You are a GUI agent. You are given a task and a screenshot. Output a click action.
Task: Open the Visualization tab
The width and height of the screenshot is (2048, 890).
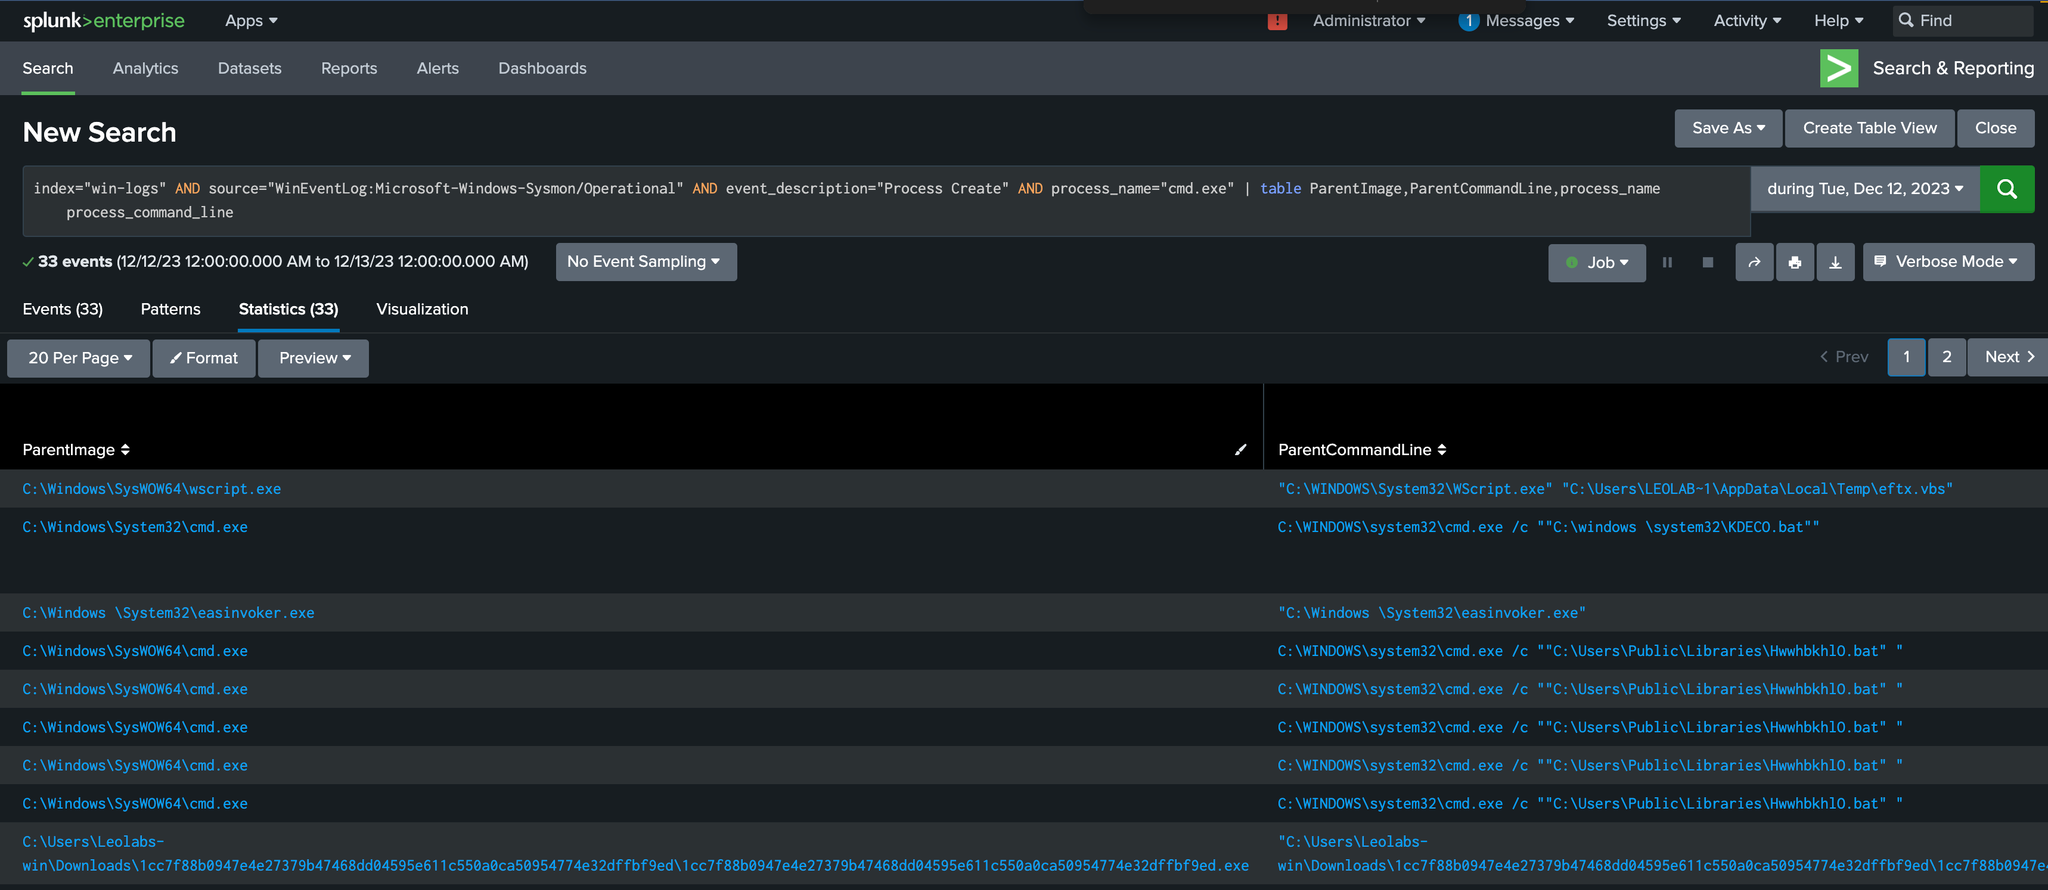click(x=422, y=309)
